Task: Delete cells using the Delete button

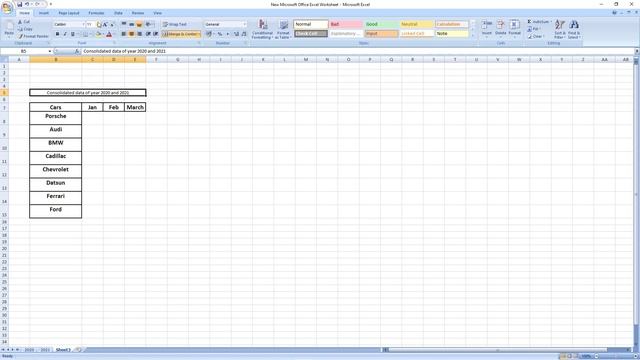Action: [500, 29]
